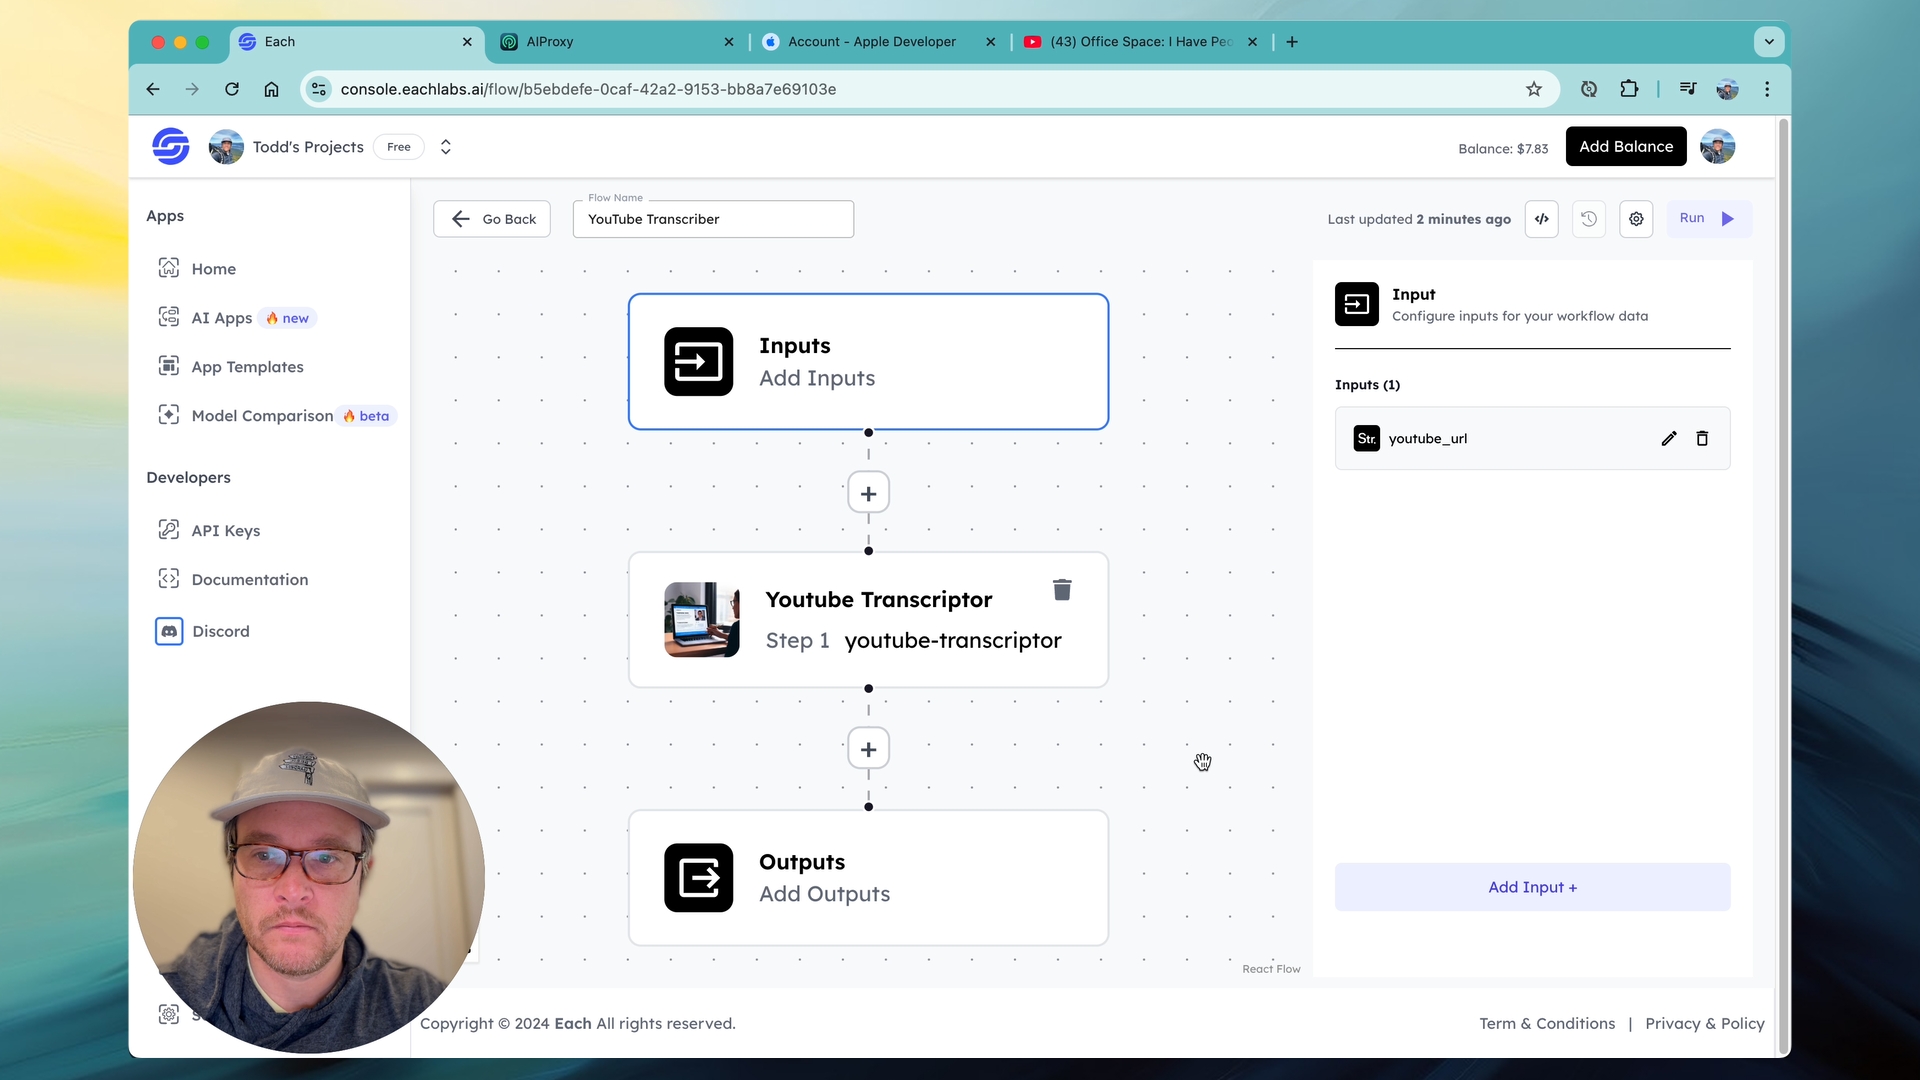Open the media control icon in toolbar
The height and width of the screenshot is (1080, 1920).
pos(1688,89)
